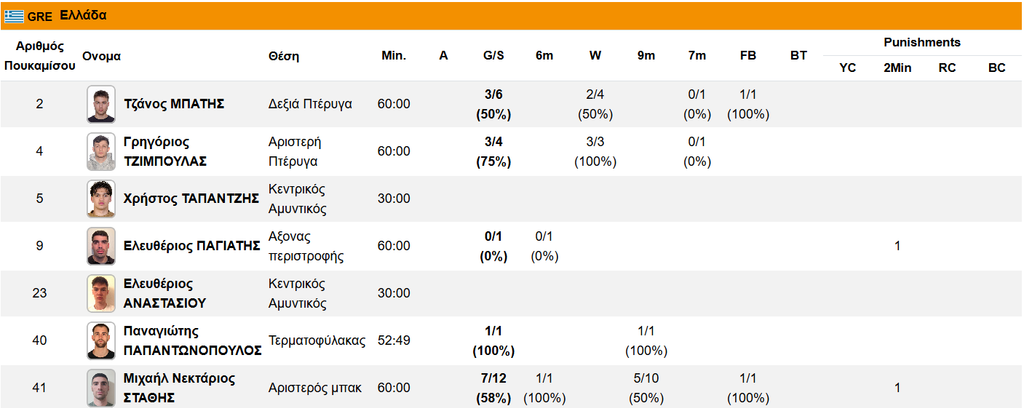Open Ελευθέριος ΑΝΑΣΤΑΣΙΟΥ player photo

click(x=101, y=293)
